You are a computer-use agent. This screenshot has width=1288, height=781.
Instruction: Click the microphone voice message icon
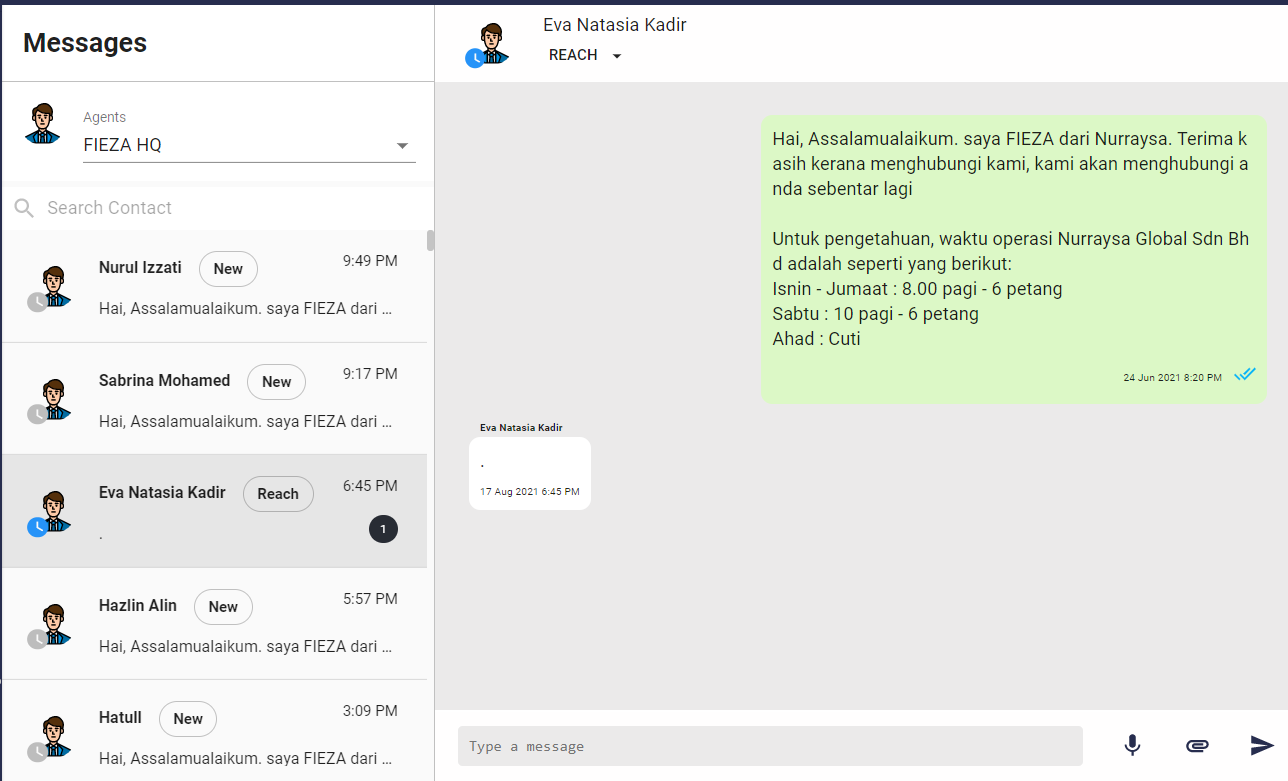click(x=1132, y=745)
